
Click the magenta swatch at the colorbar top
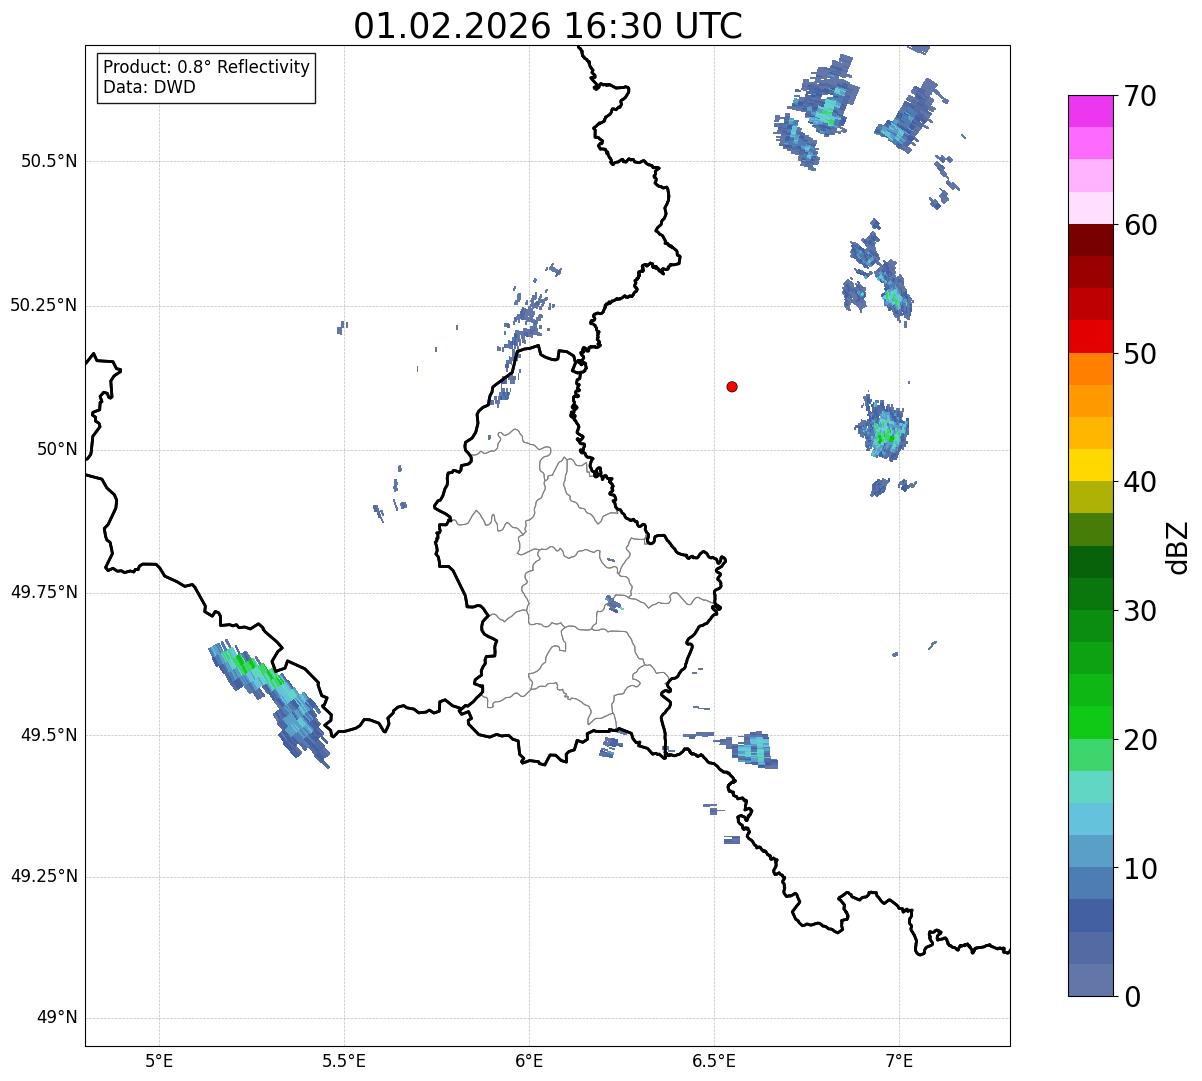point(1090,111)
